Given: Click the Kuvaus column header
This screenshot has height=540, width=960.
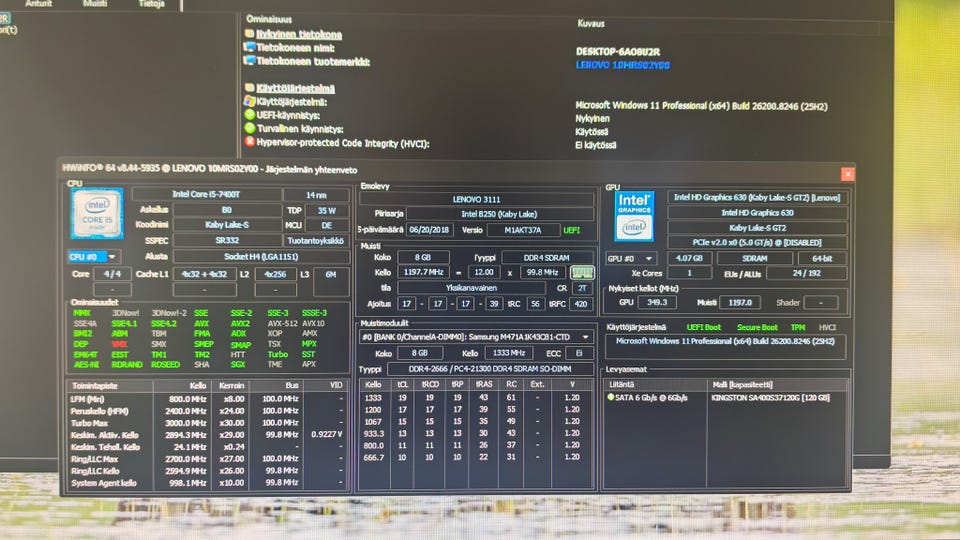Looking at the screenshot, I should pos(591,23).
